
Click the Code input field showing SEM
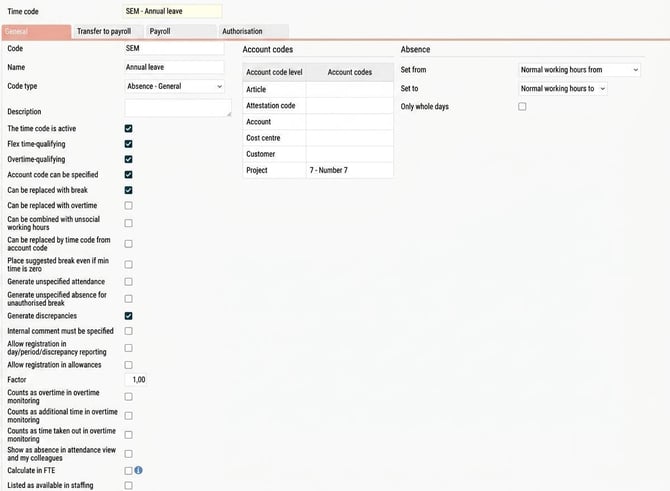(174, 48)
